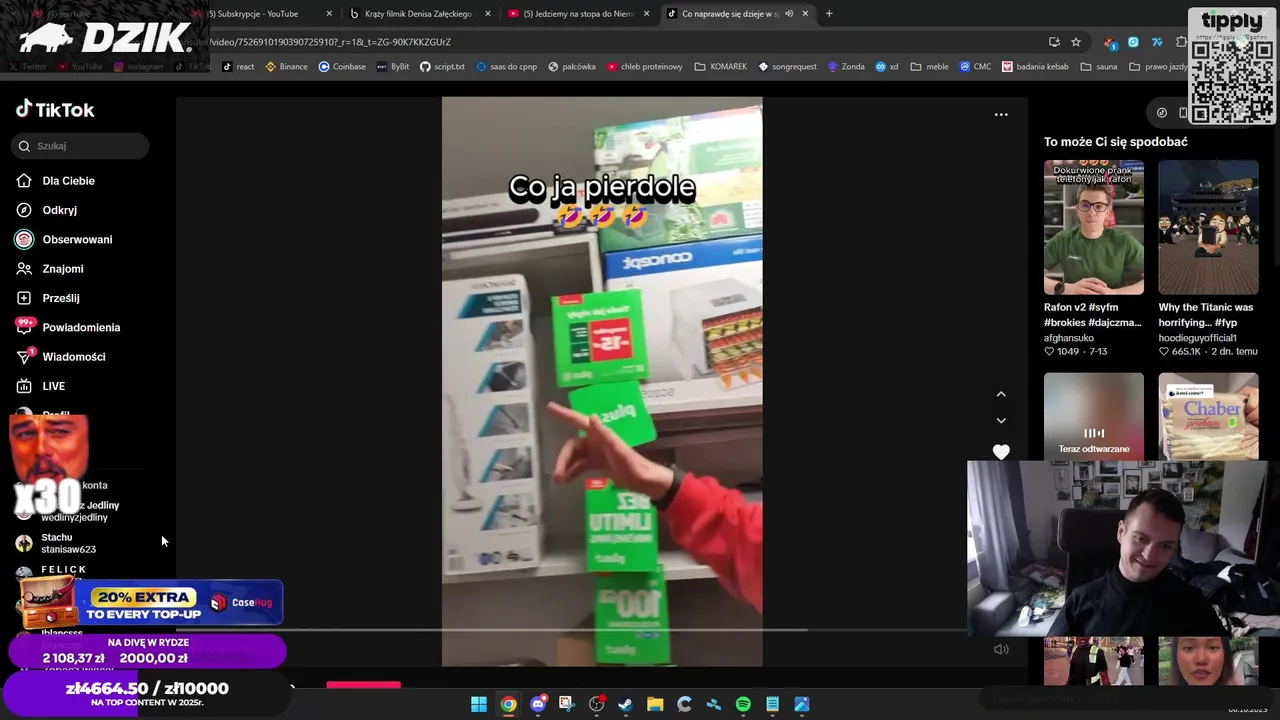Screen dimensions: 1280x720
Task: Click the CaseHug 20% extra banner
Action: pyautogui.click(x=152, y=603)
